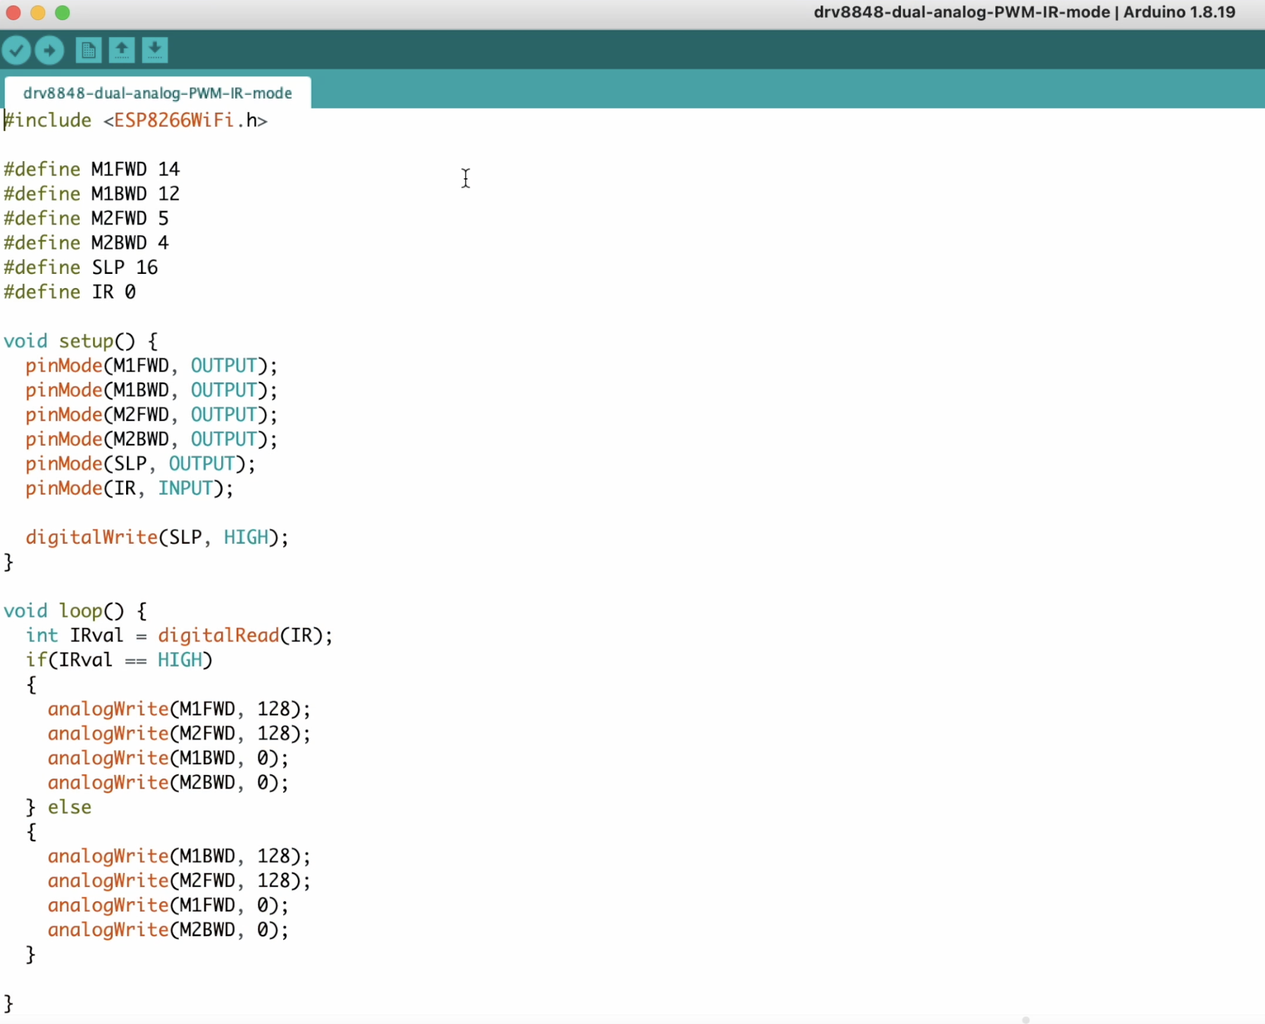Click the int IRval = digitalRead(IR) line
Screen dimensions: 1265x1024
click(180, 636)
